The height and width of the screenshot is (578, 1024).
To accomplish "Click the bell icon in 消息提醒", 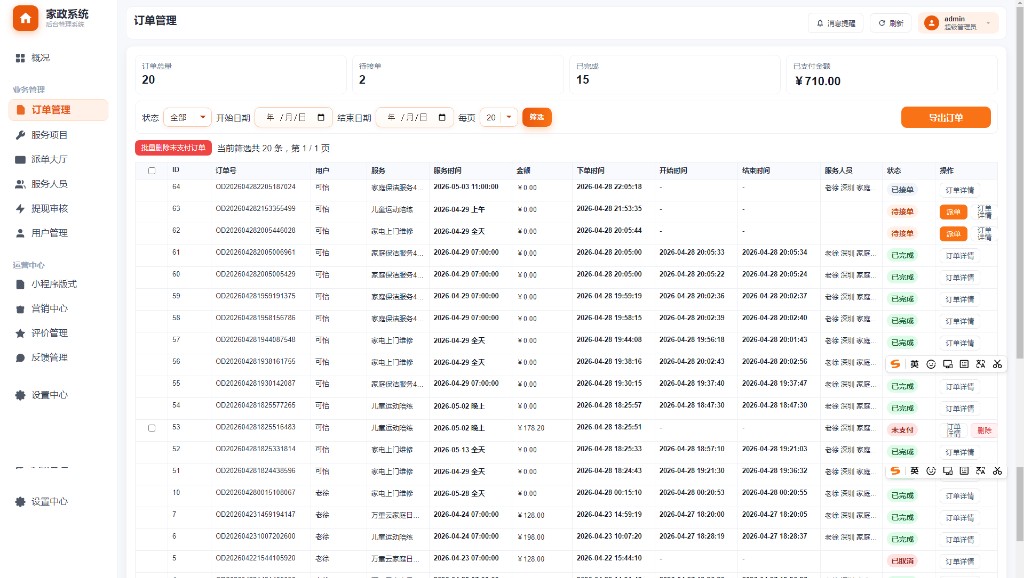I will click(x=820, y=23).
